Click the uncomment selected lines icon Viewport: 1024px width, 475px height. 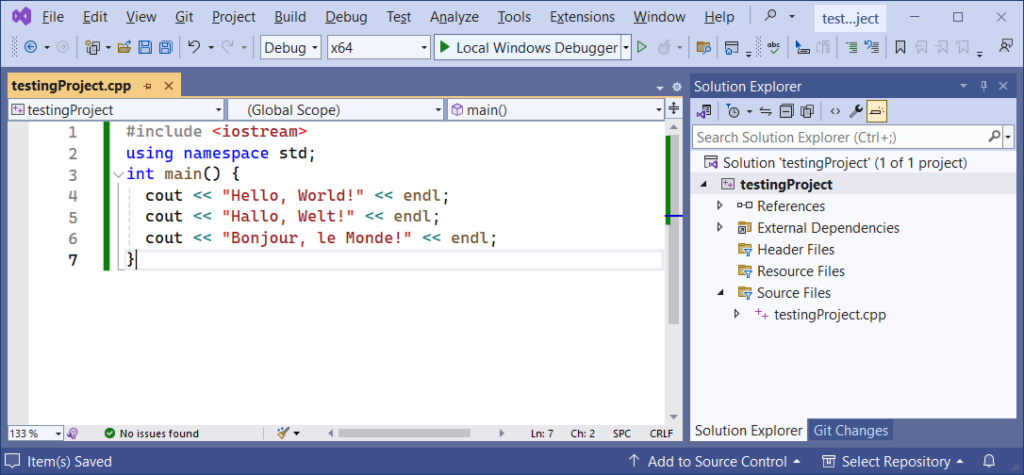872,47
